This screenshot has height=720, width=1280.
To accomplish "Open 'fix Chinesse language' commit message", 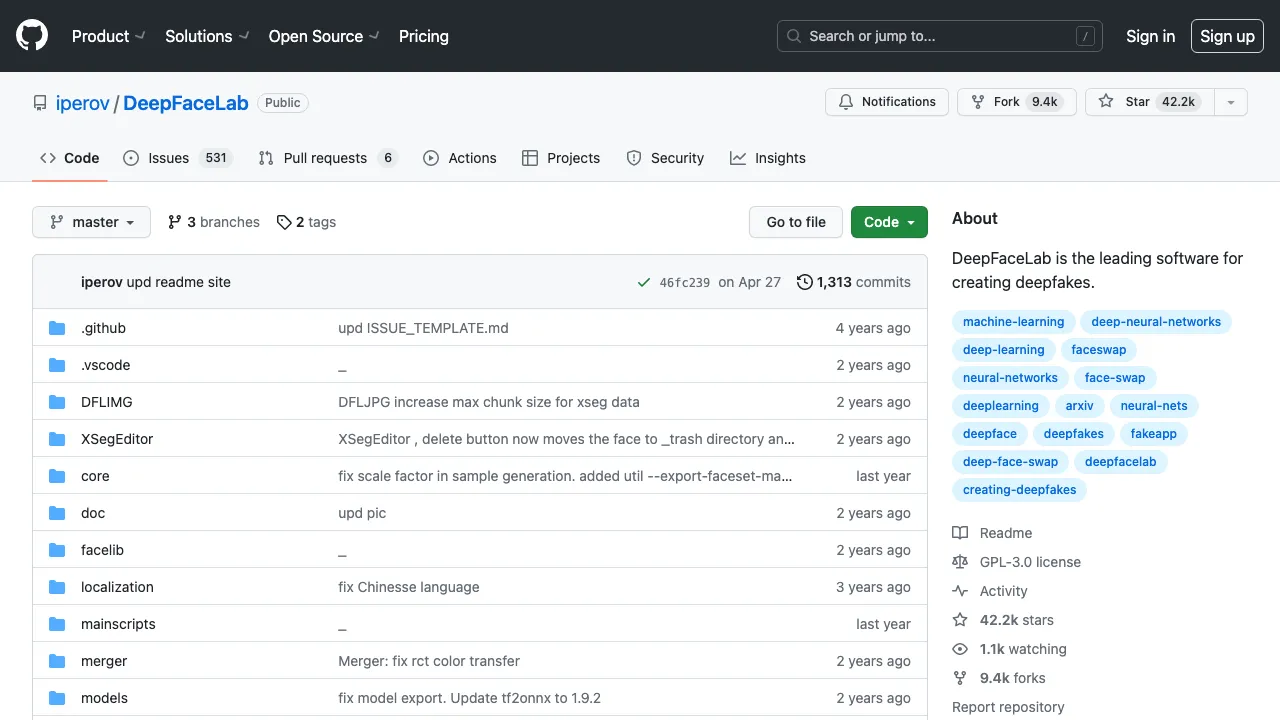I will (x=409, y=587).
